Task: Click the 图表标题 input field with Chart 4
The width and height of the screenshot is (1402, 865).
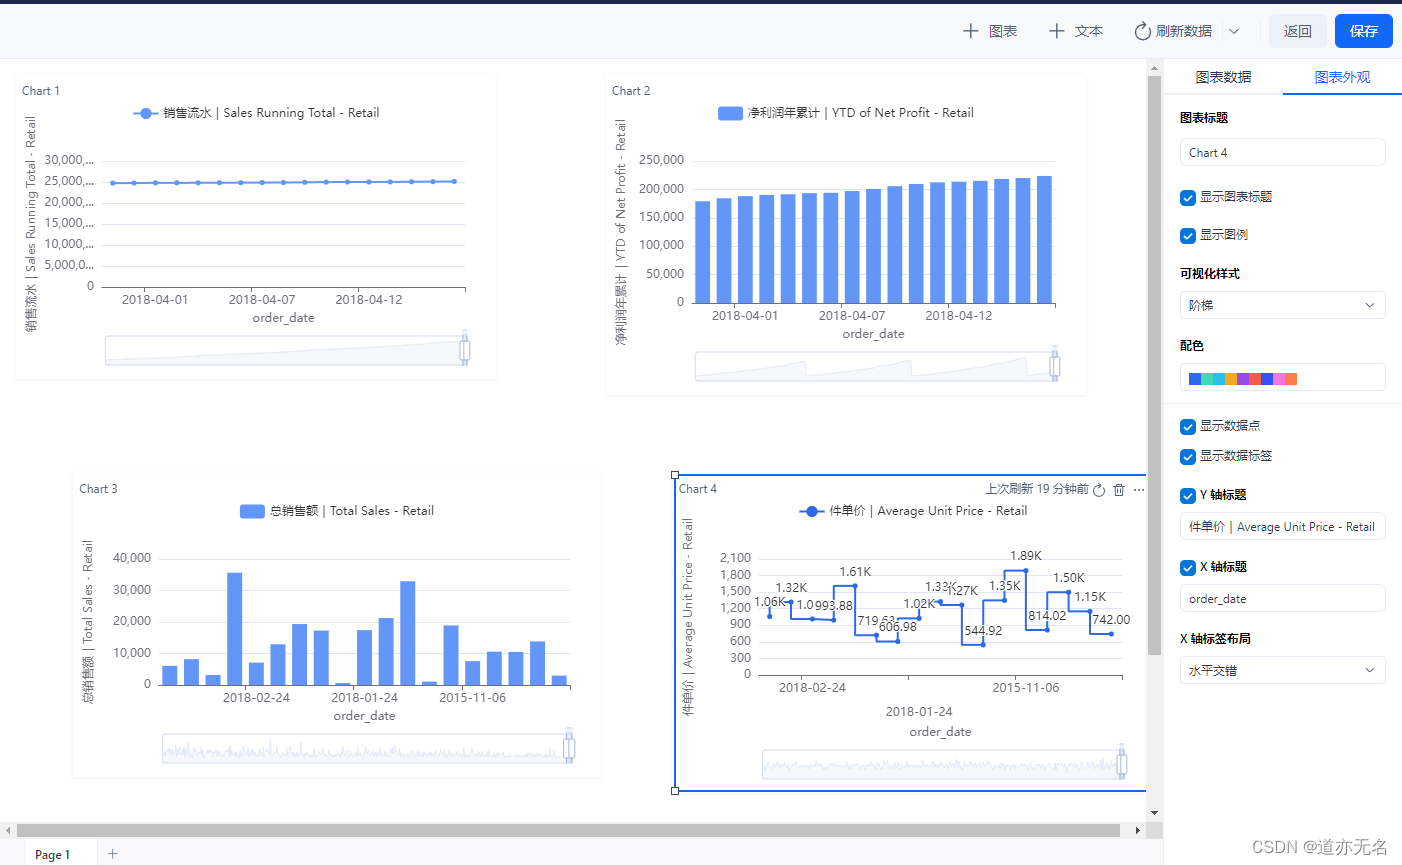Action: [1282, 152]
